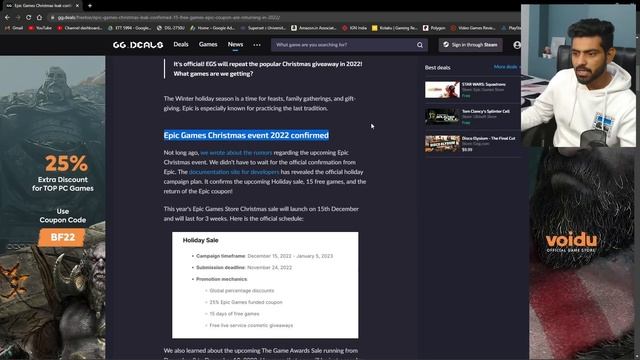Screen dimensions: 640x360
Task: Open the Video Games Reviews bookmark
Action: [x=473, y=28]
